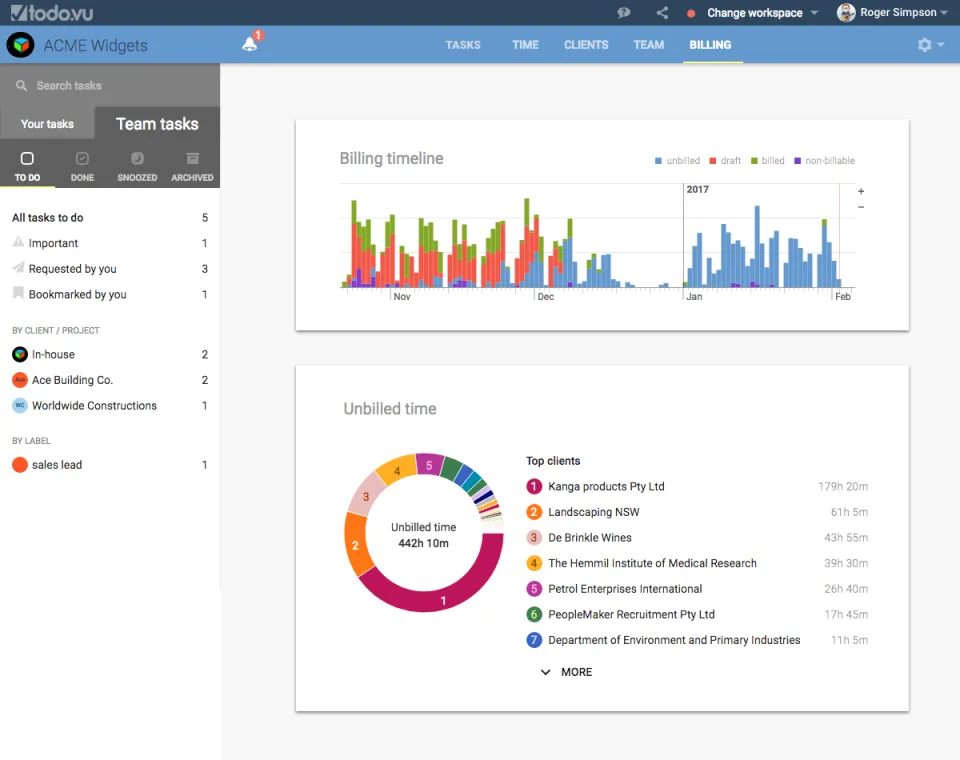This screenshot has height=760, width=960.
Task: Click ACME Widgets workspace name
Action: coord(96,45)
